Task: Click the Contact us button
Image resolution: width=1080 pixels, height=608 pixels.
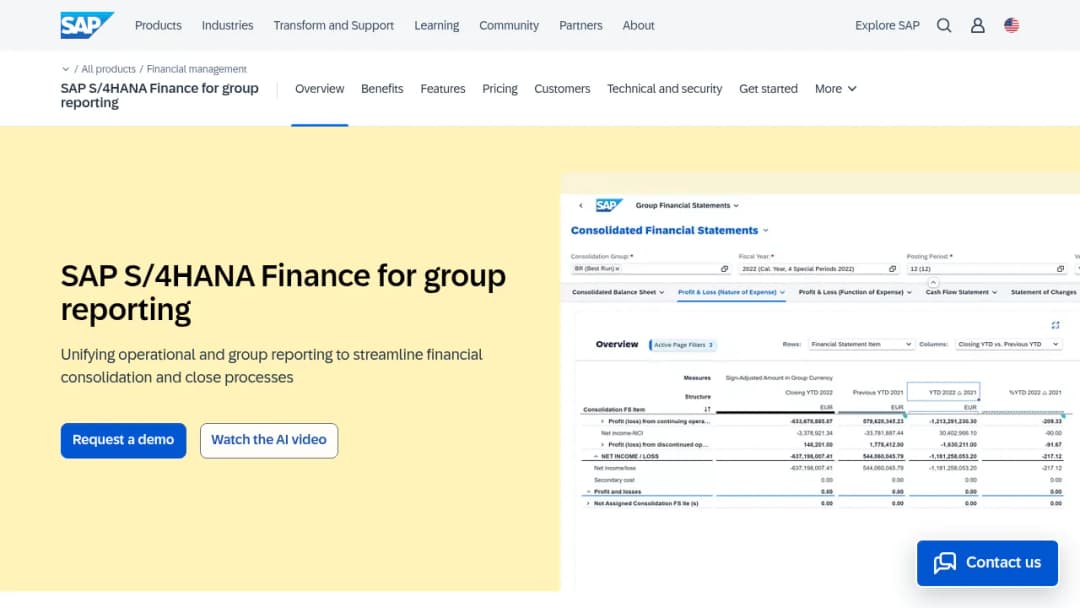Action: (x=987, y=563)
